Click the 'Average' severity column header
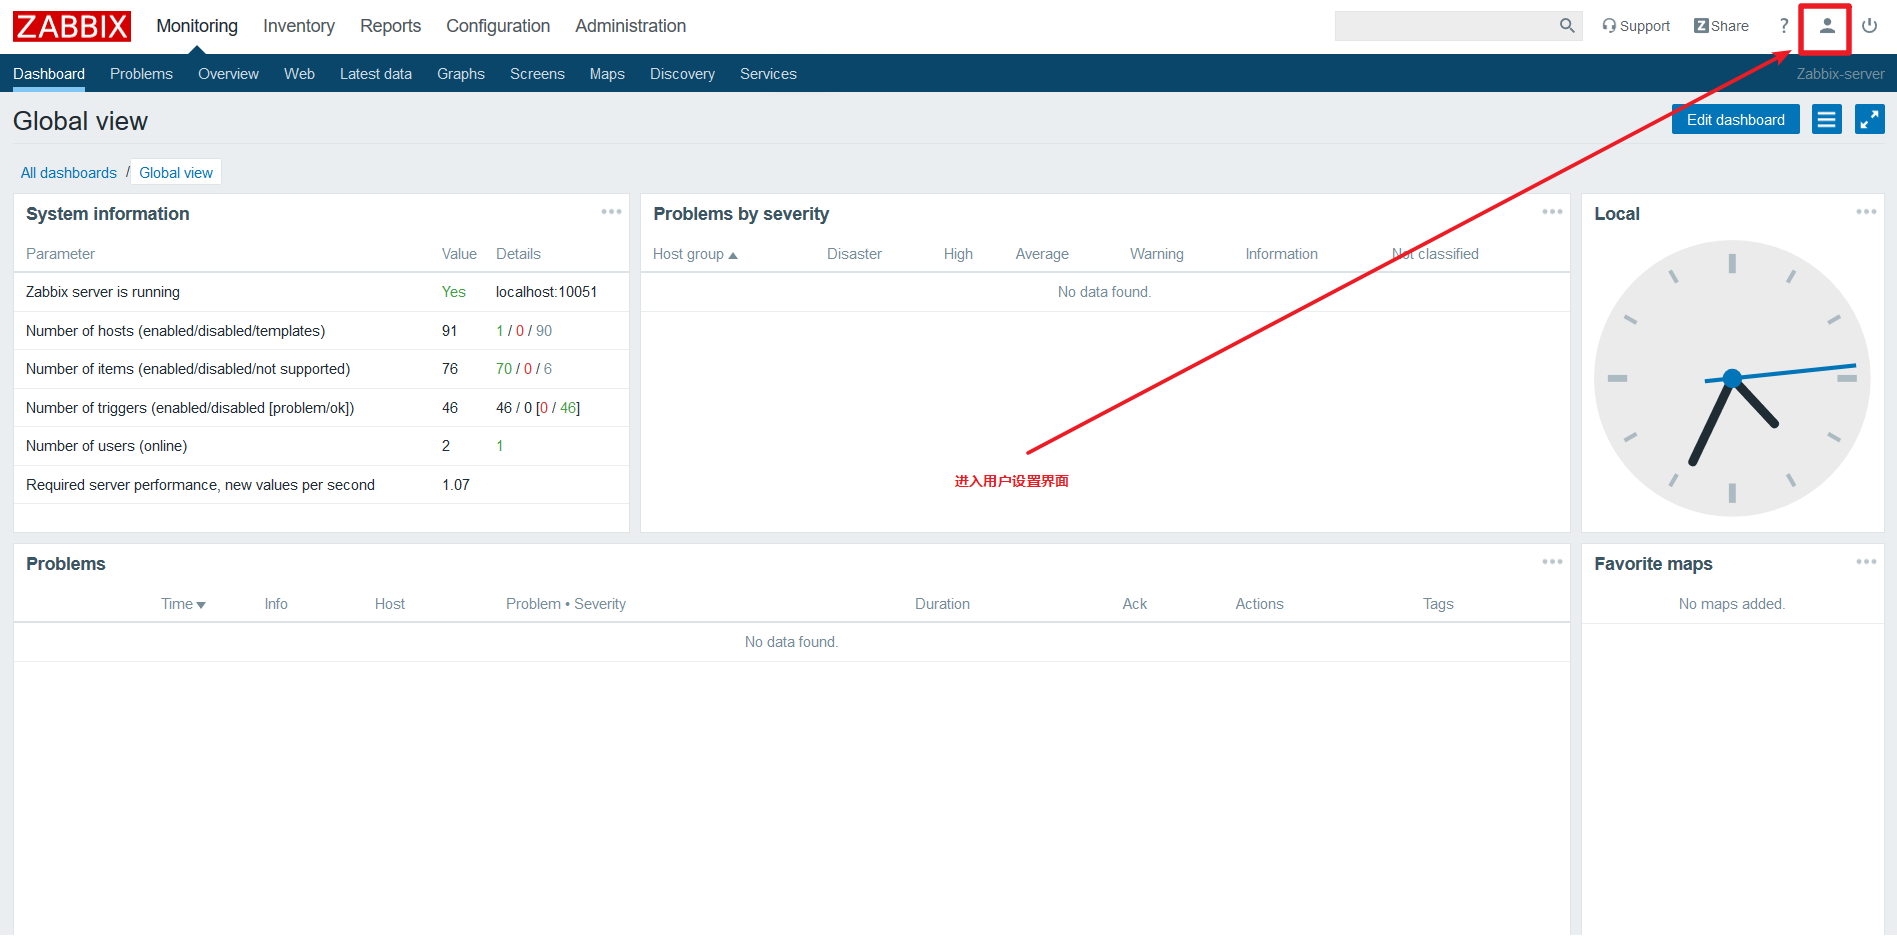 1042,254
